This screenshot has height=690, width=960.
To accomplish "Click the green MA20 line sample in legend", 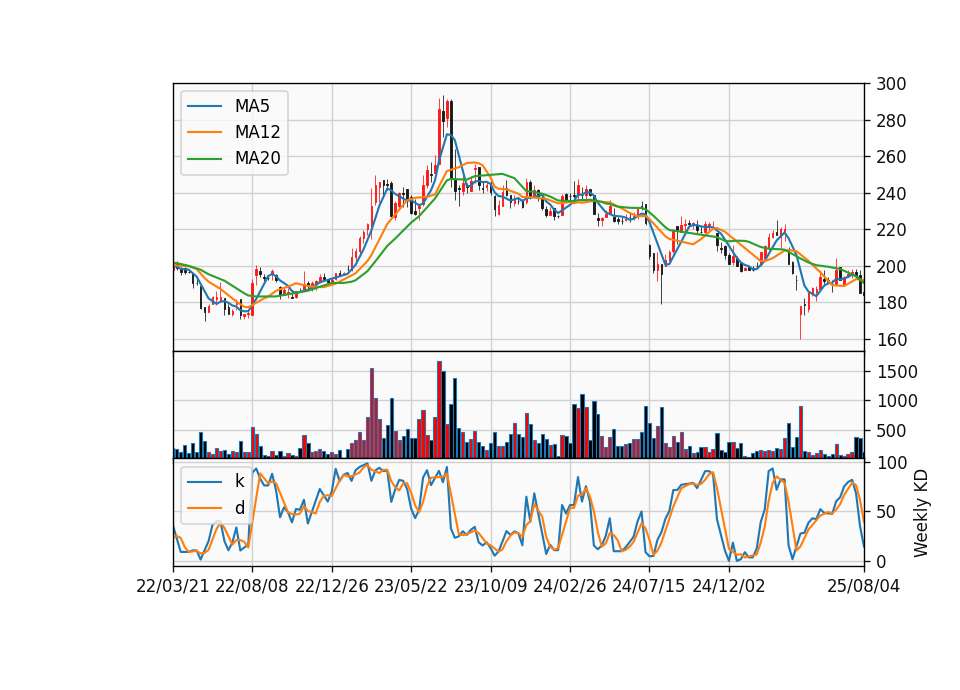I will pos(204,158).
